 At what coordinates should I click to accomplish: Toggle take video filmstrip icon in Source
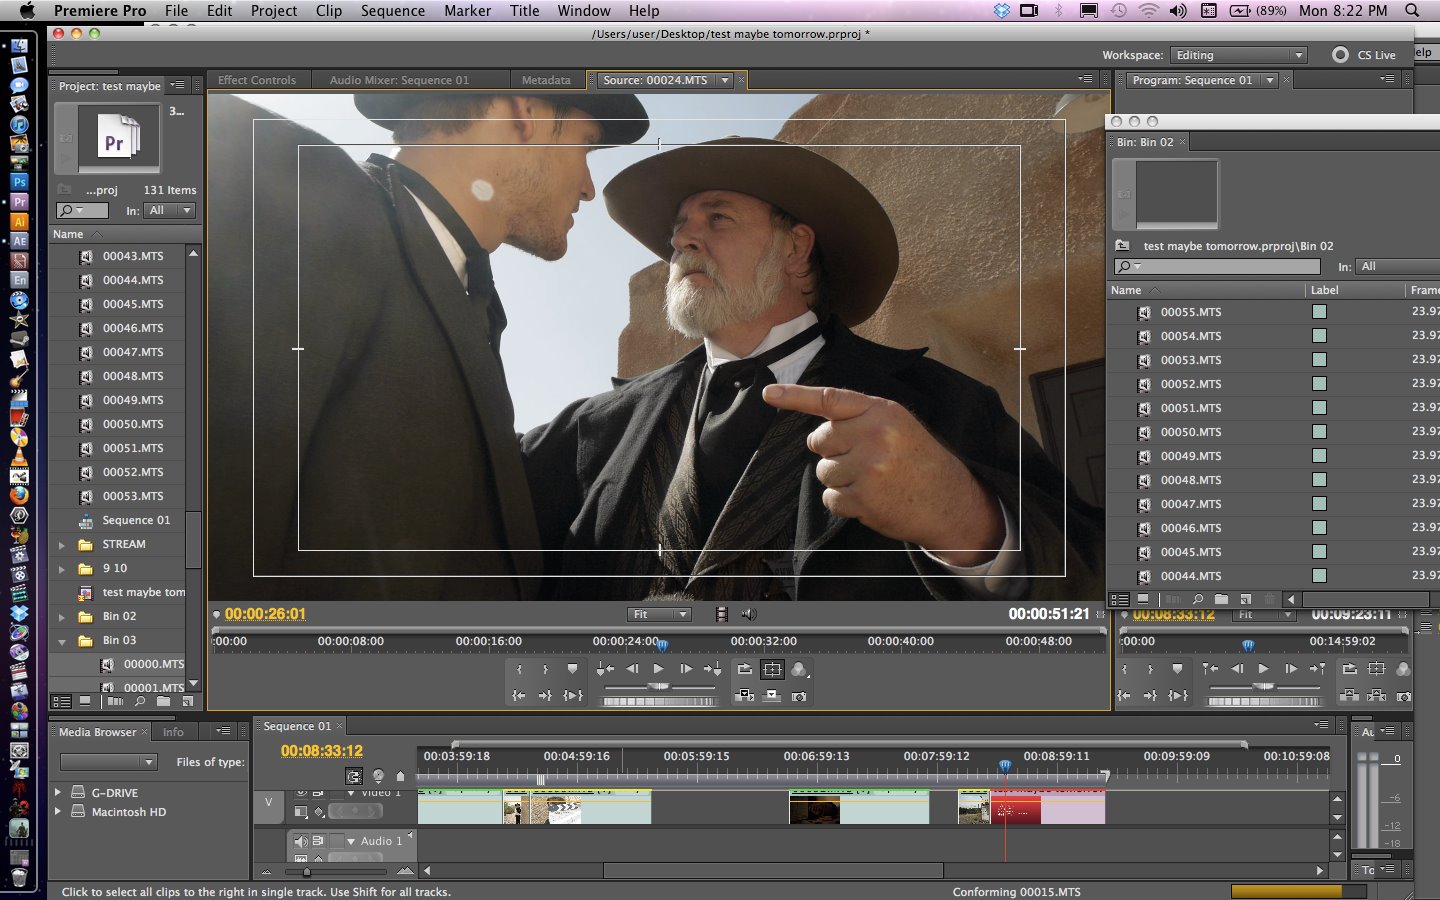[721, 614]
